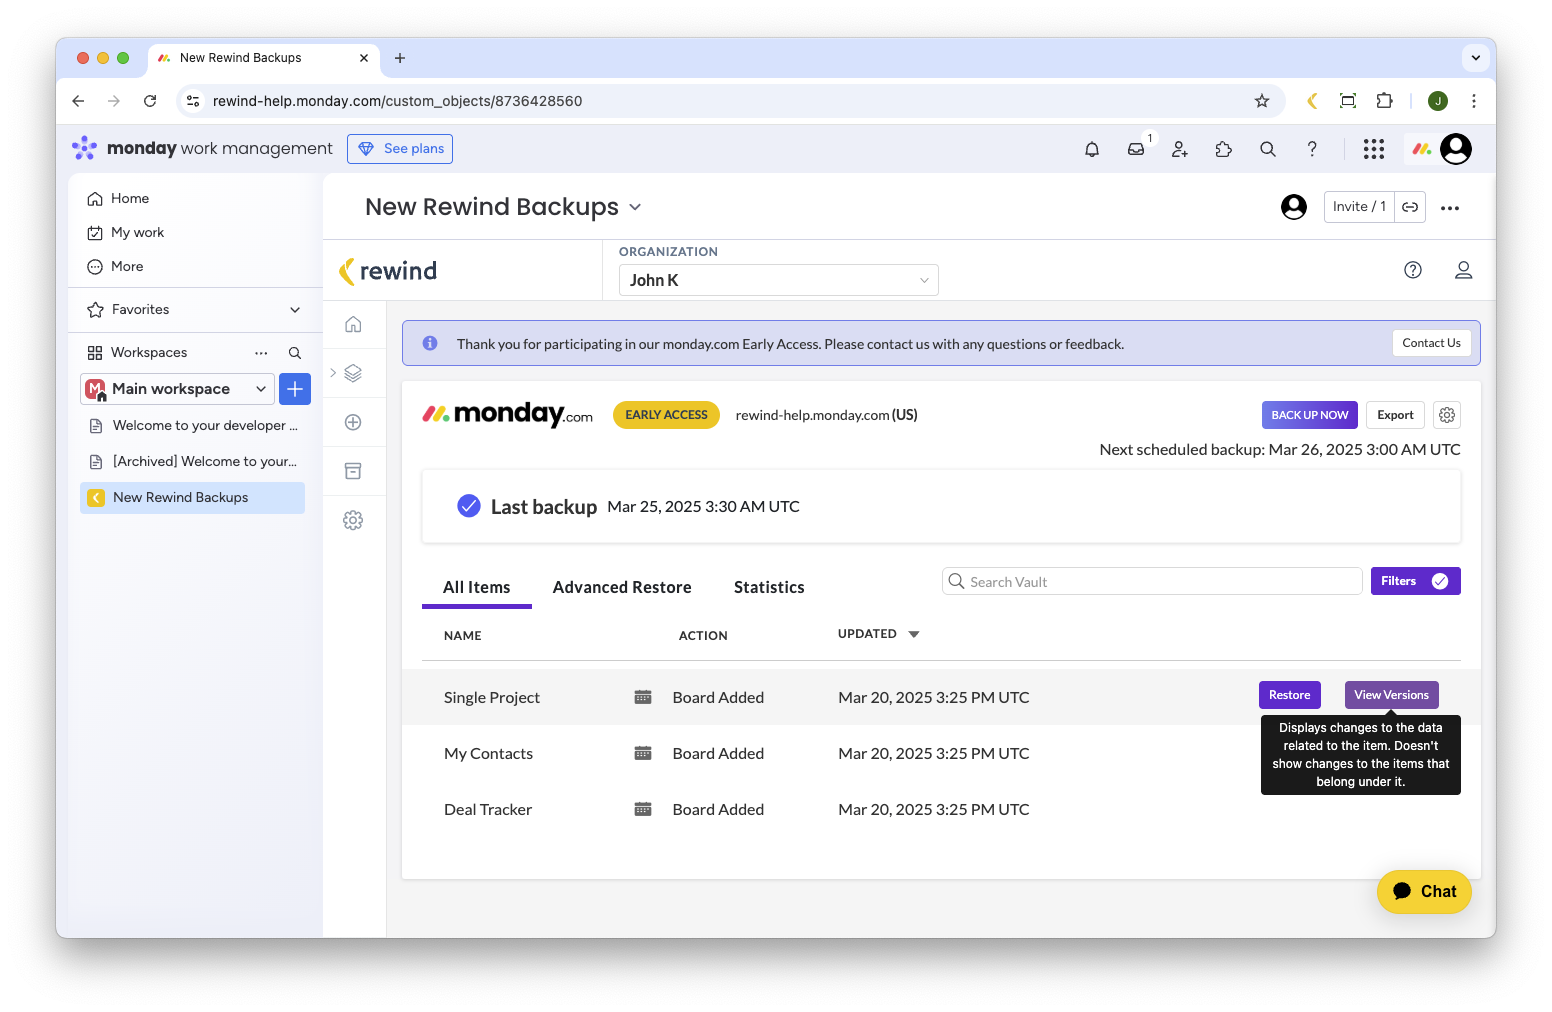This screenshot has height=1012, width=1552.
Task: Open the Rewind home icon in side rail
Action: pyautogui.click(x=353, y=324)
